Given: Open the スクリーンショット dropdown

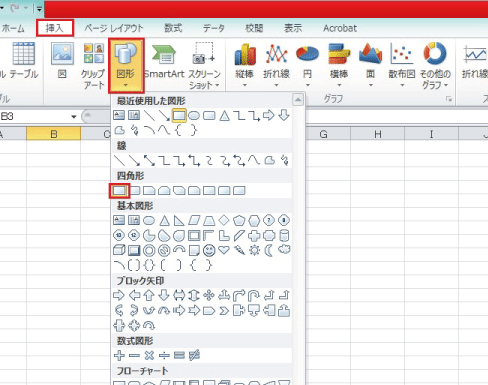Looking at the screenshot, I should pyautogui.click(x=204, y=66).
